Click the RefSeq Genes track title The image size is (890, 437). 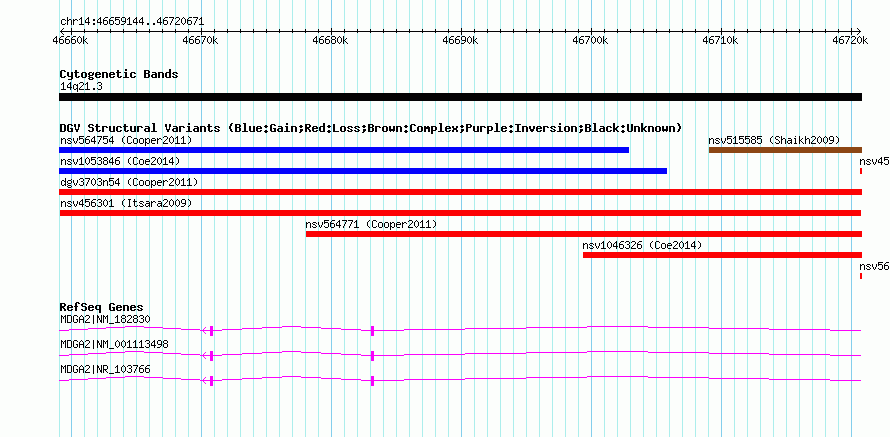102,307
